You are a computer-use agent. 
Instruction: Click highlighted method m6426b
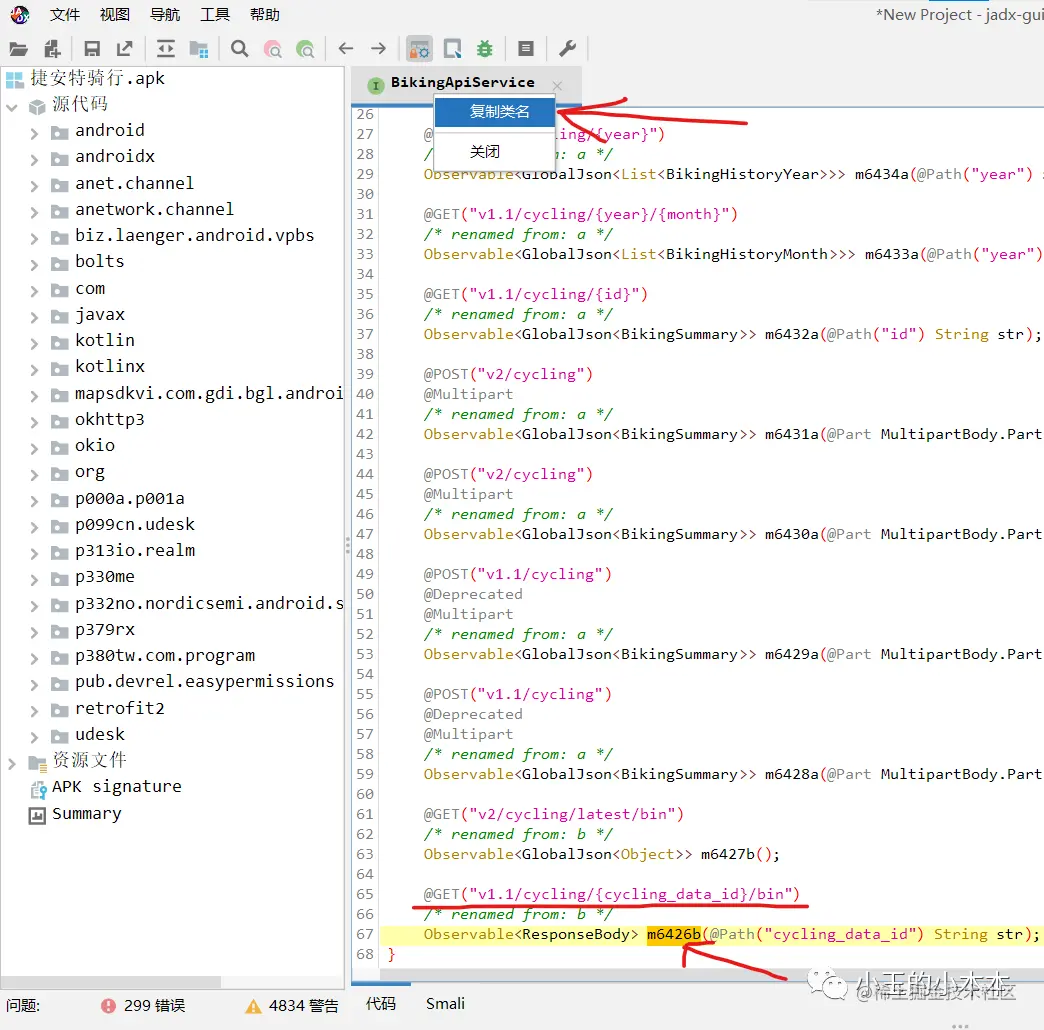point(673,934)
